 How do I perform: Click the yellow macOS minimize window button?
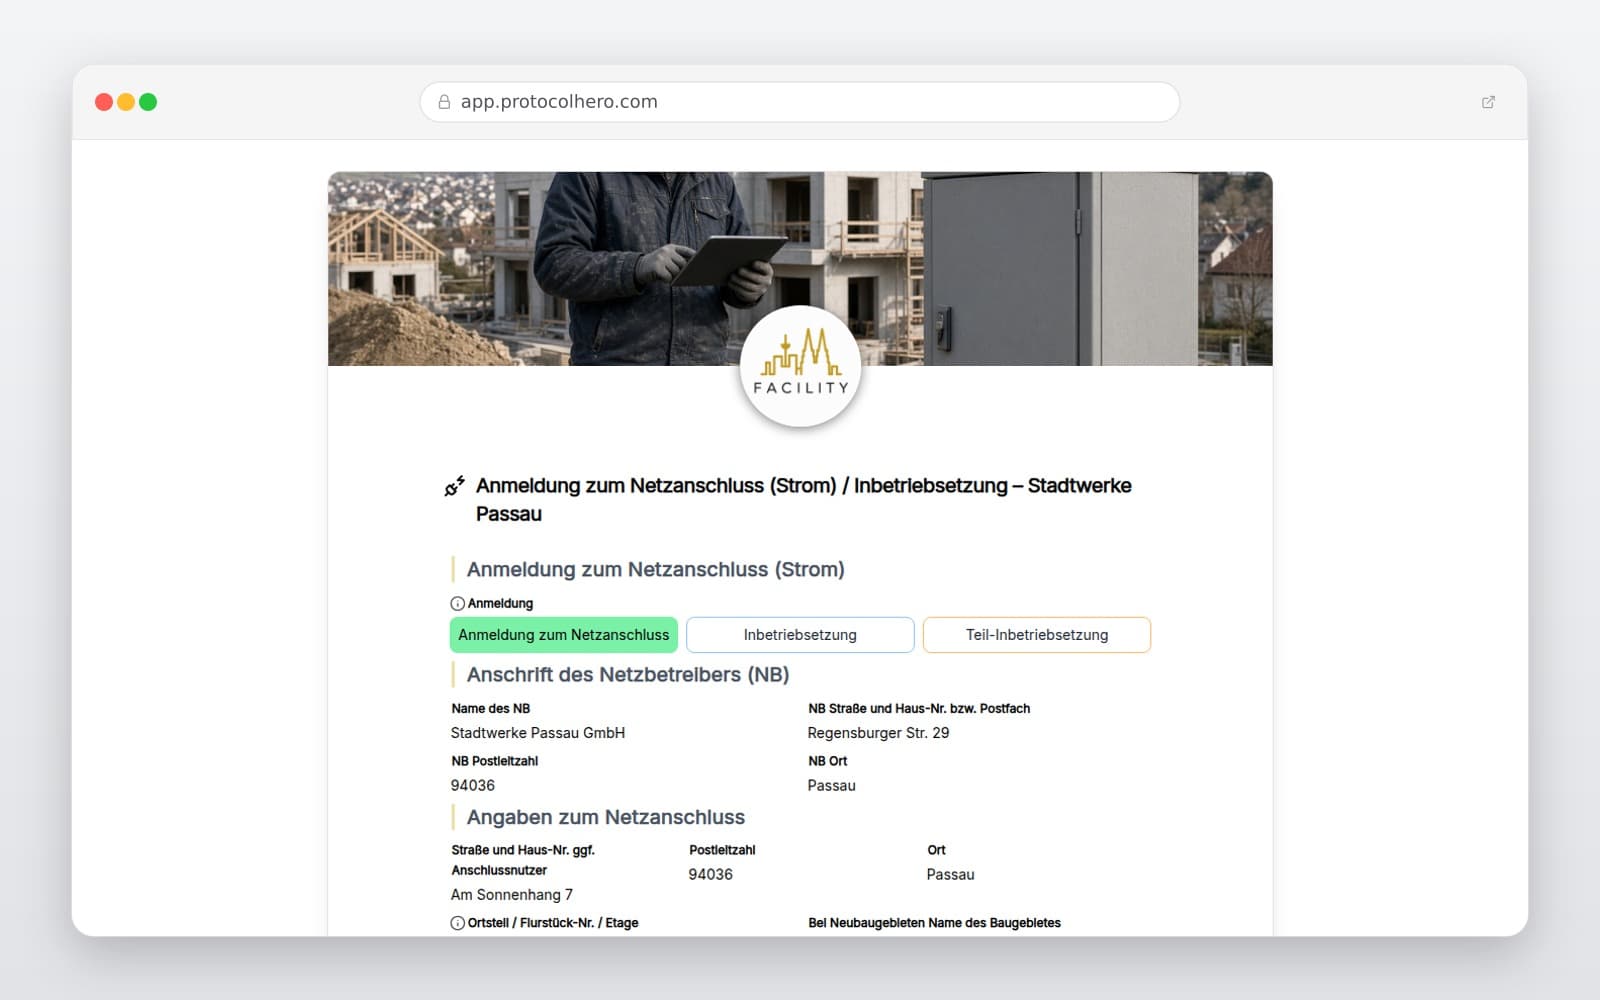pyautogui.click(x=126, y=102)
